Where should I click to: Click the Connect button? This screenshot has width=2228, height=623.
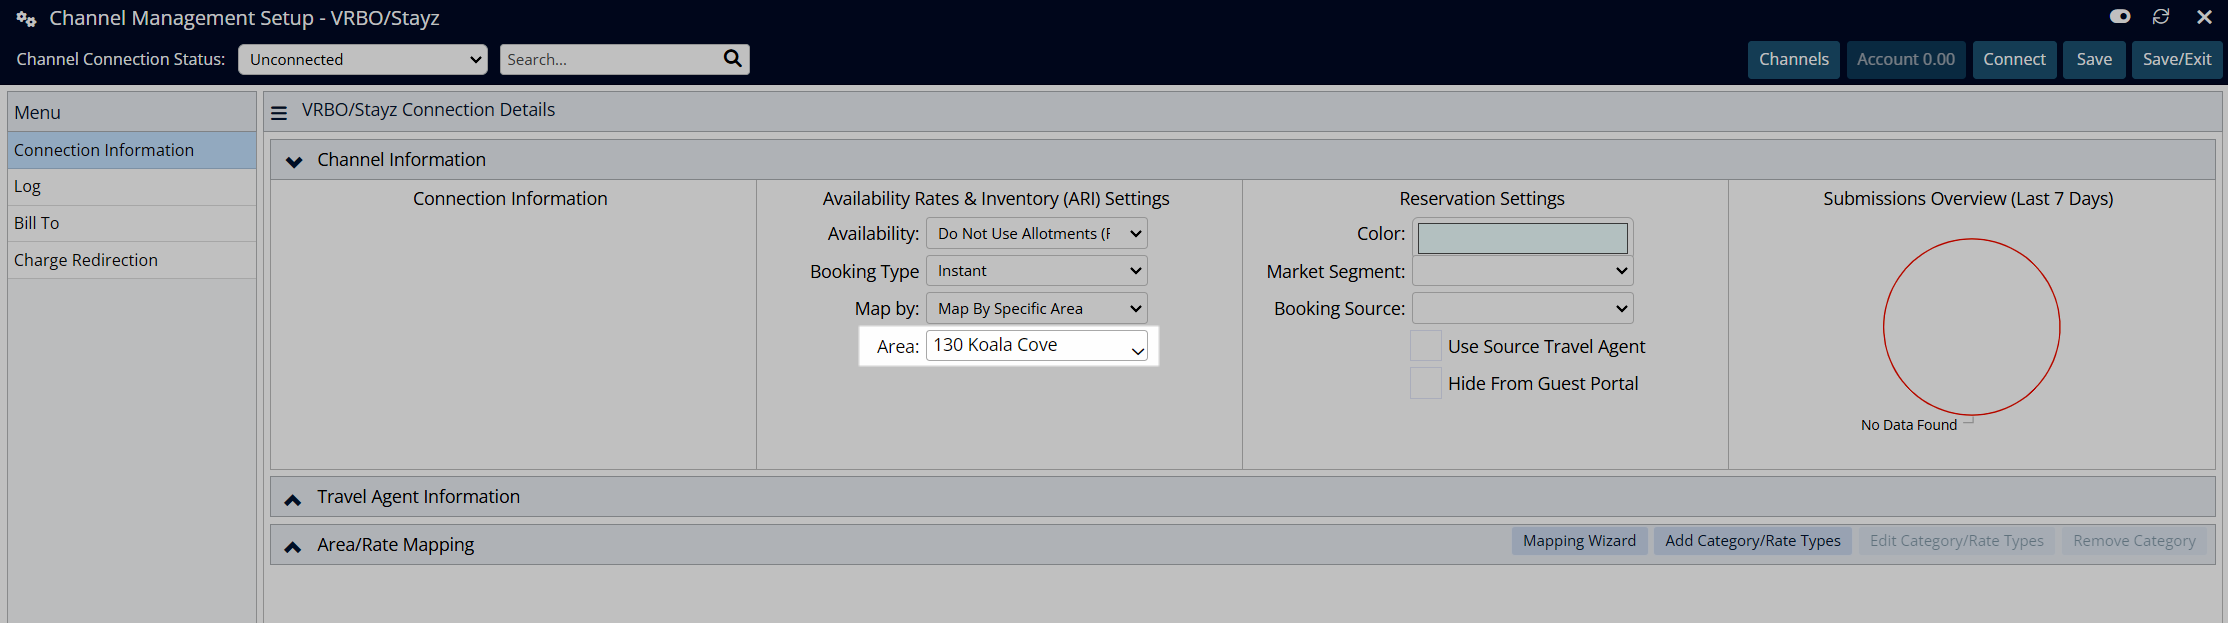point(2015,59)
